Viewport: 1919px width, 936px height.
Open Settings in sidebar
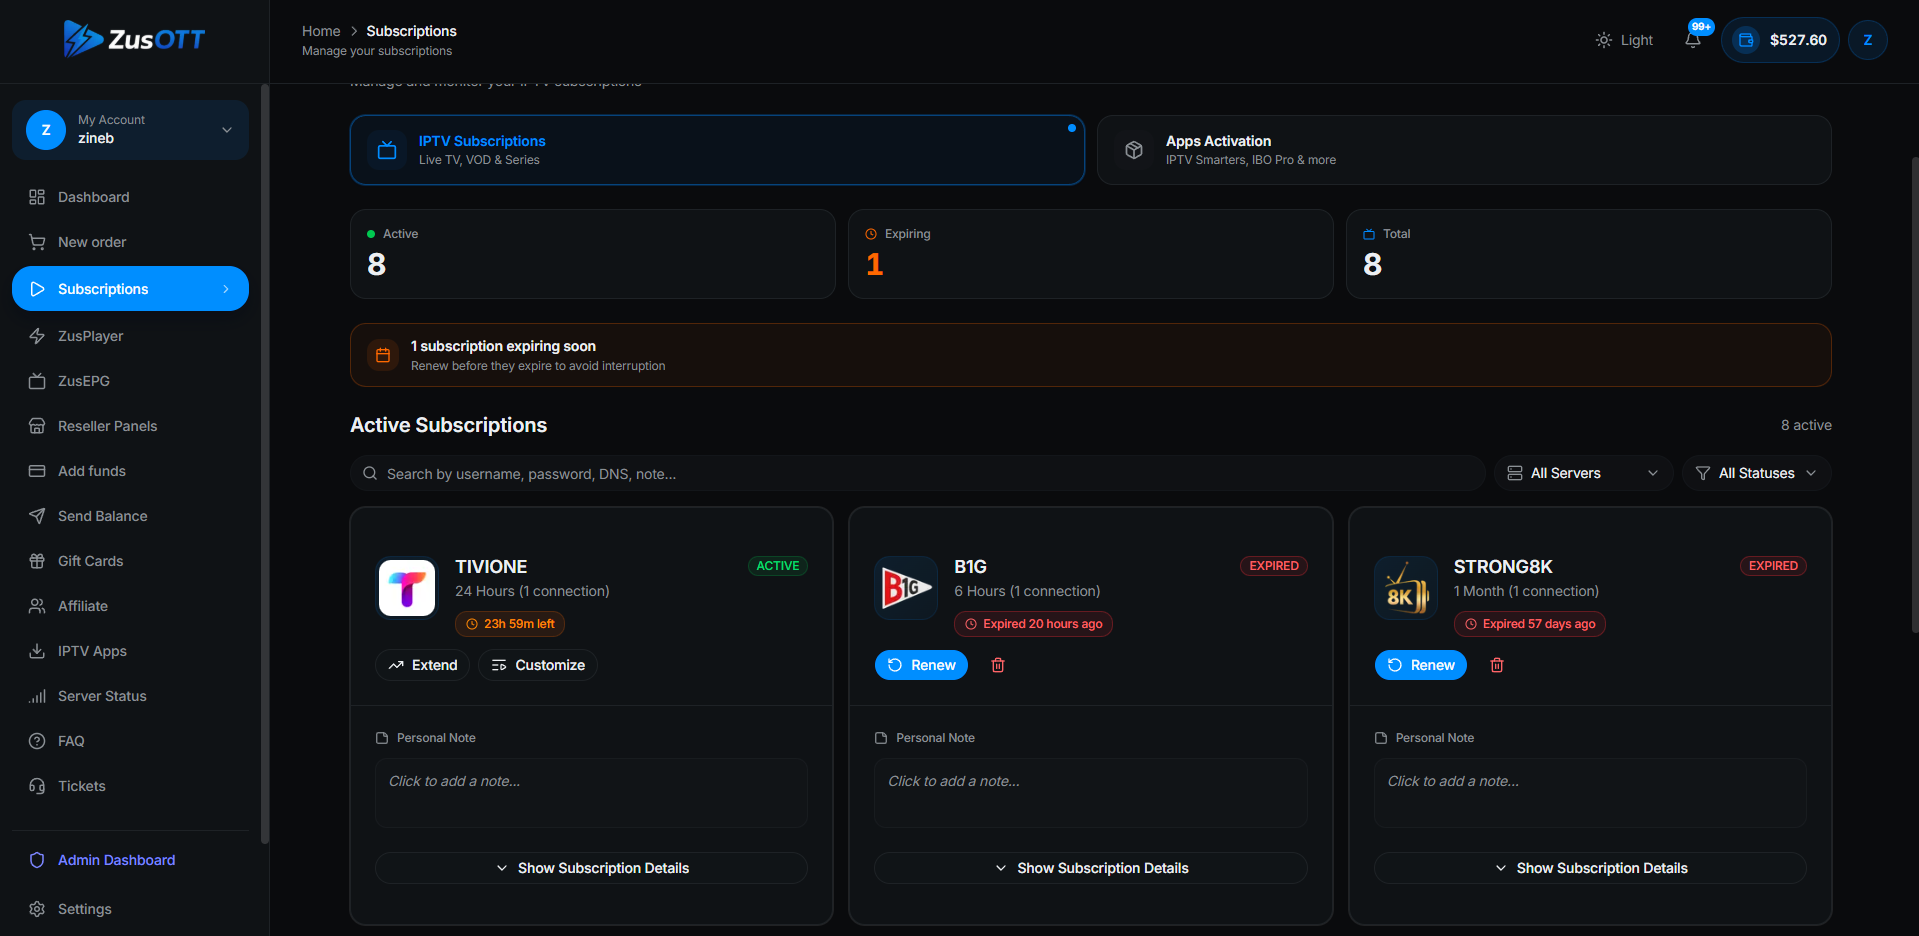(x=130, y=909)
